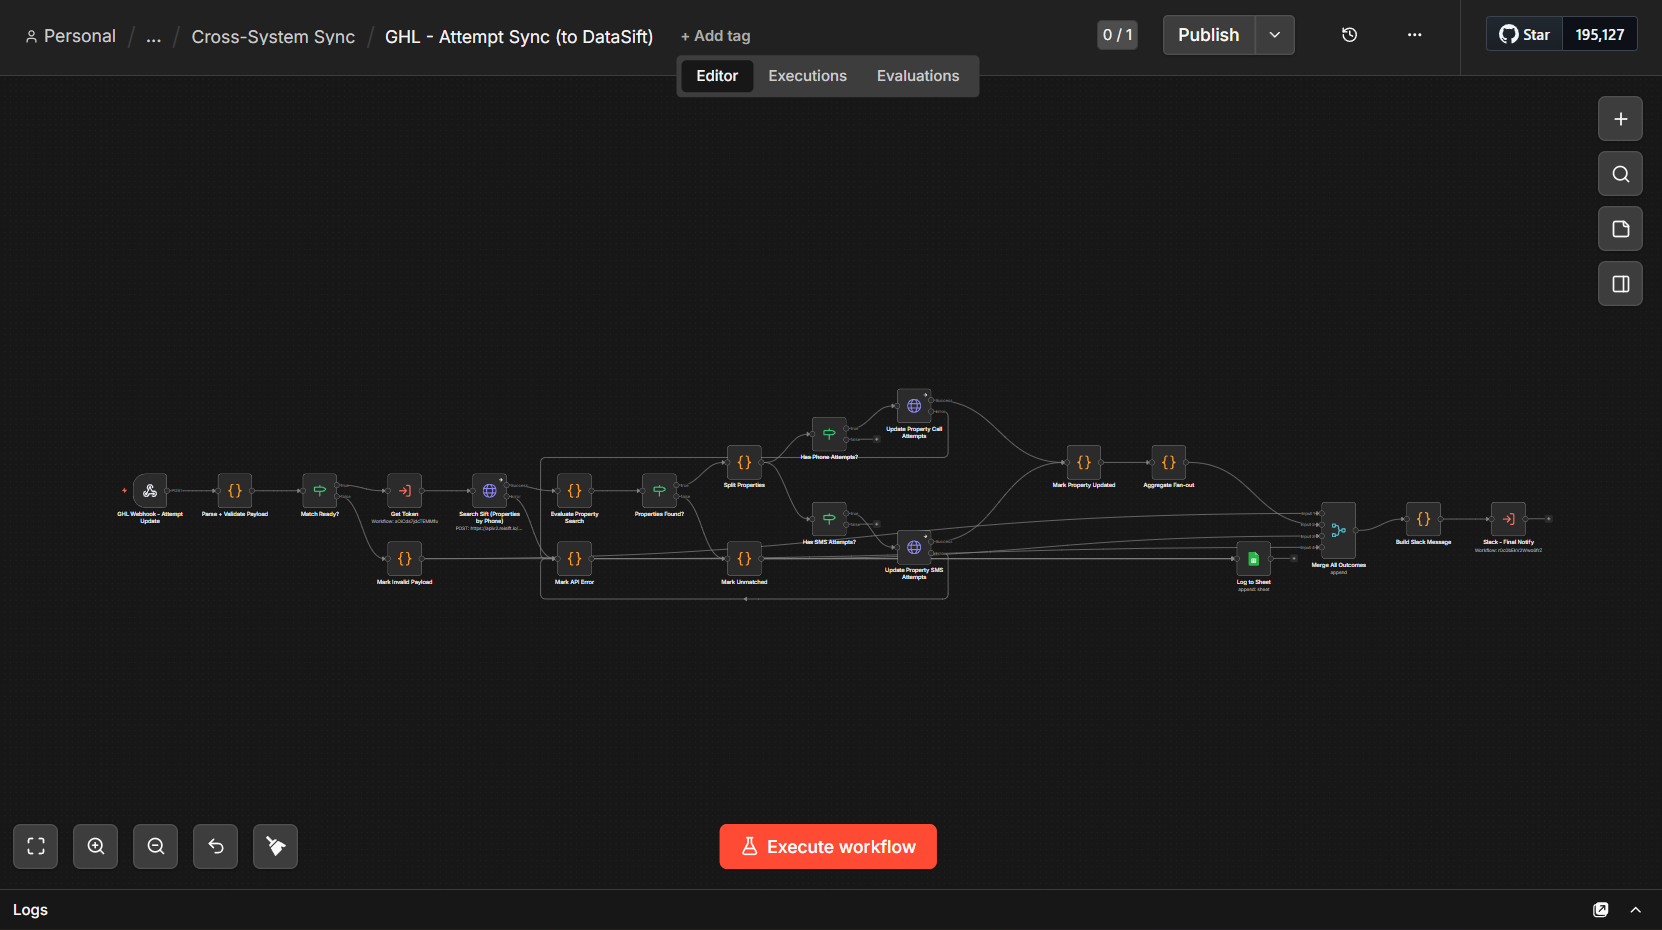This screenshot has height=930, width=1662.
Task: Zoom in on the canvas
Action: point(96,846)
